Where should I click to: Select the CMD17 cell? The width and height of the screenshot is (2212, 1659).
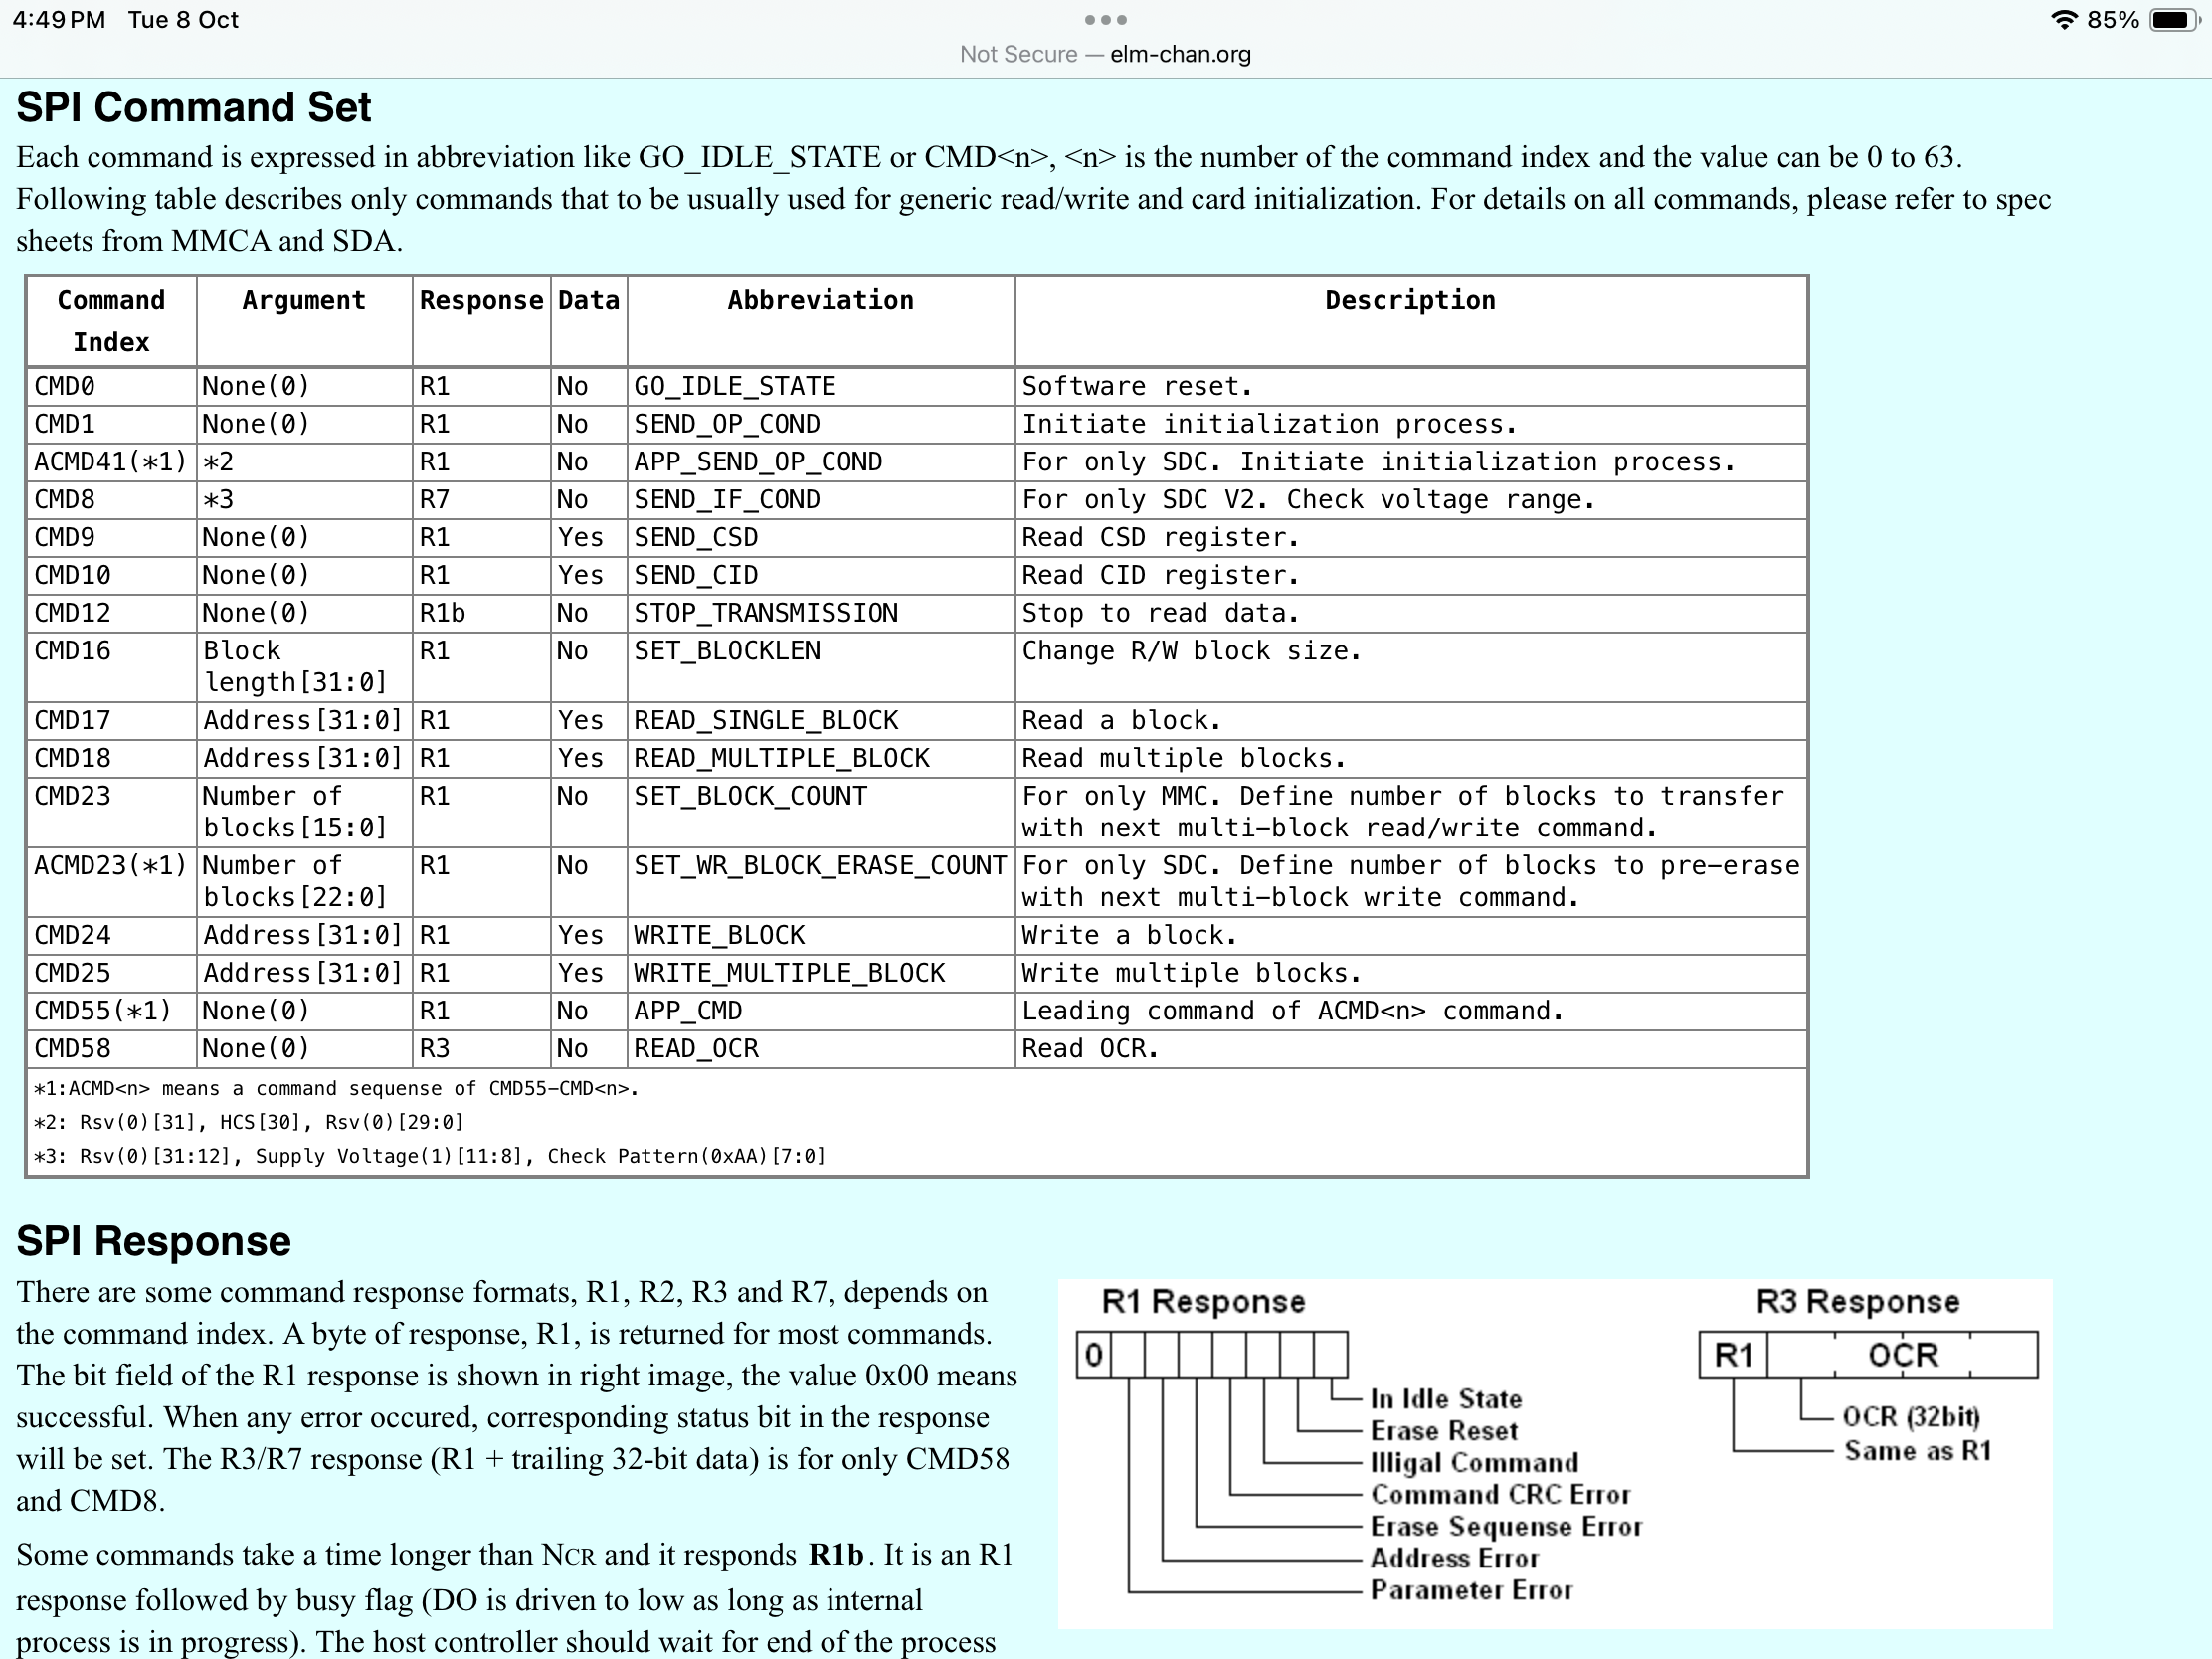[x=112, y=721]
